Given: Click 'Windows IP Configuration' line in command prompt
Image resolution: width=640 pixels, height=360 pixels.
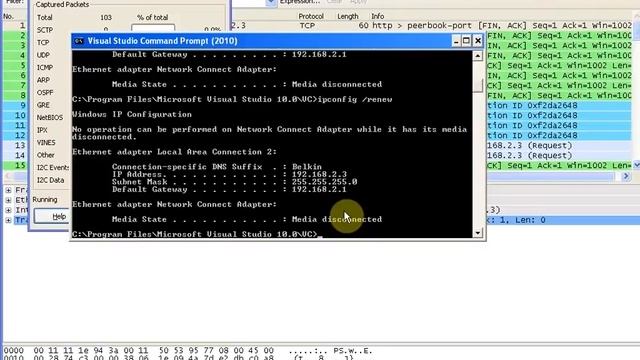Looking at the screenshot, I should pyautogui.click(x=132, y=114).
